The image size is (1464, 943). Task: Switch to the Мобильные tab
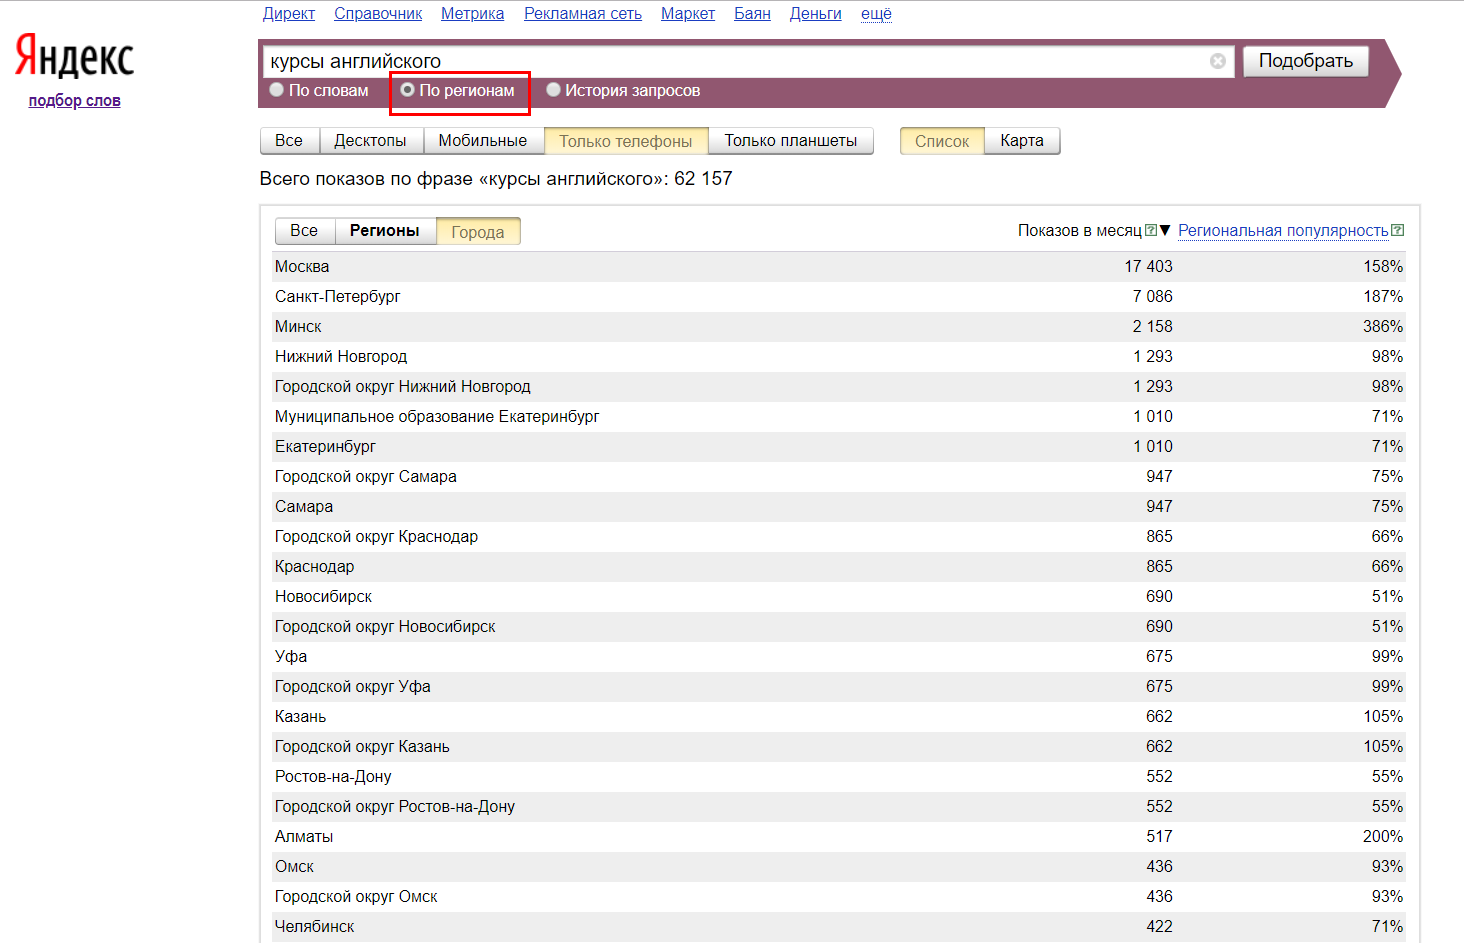(483, 141)
